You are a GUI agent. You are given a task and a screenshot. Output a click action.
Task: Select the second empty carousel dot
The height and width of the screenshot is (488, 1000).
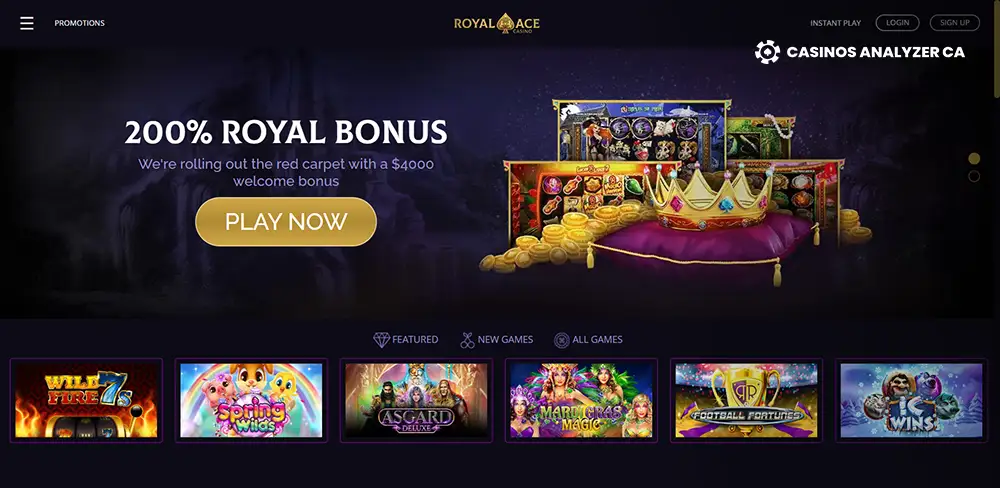tap(974, 176)
